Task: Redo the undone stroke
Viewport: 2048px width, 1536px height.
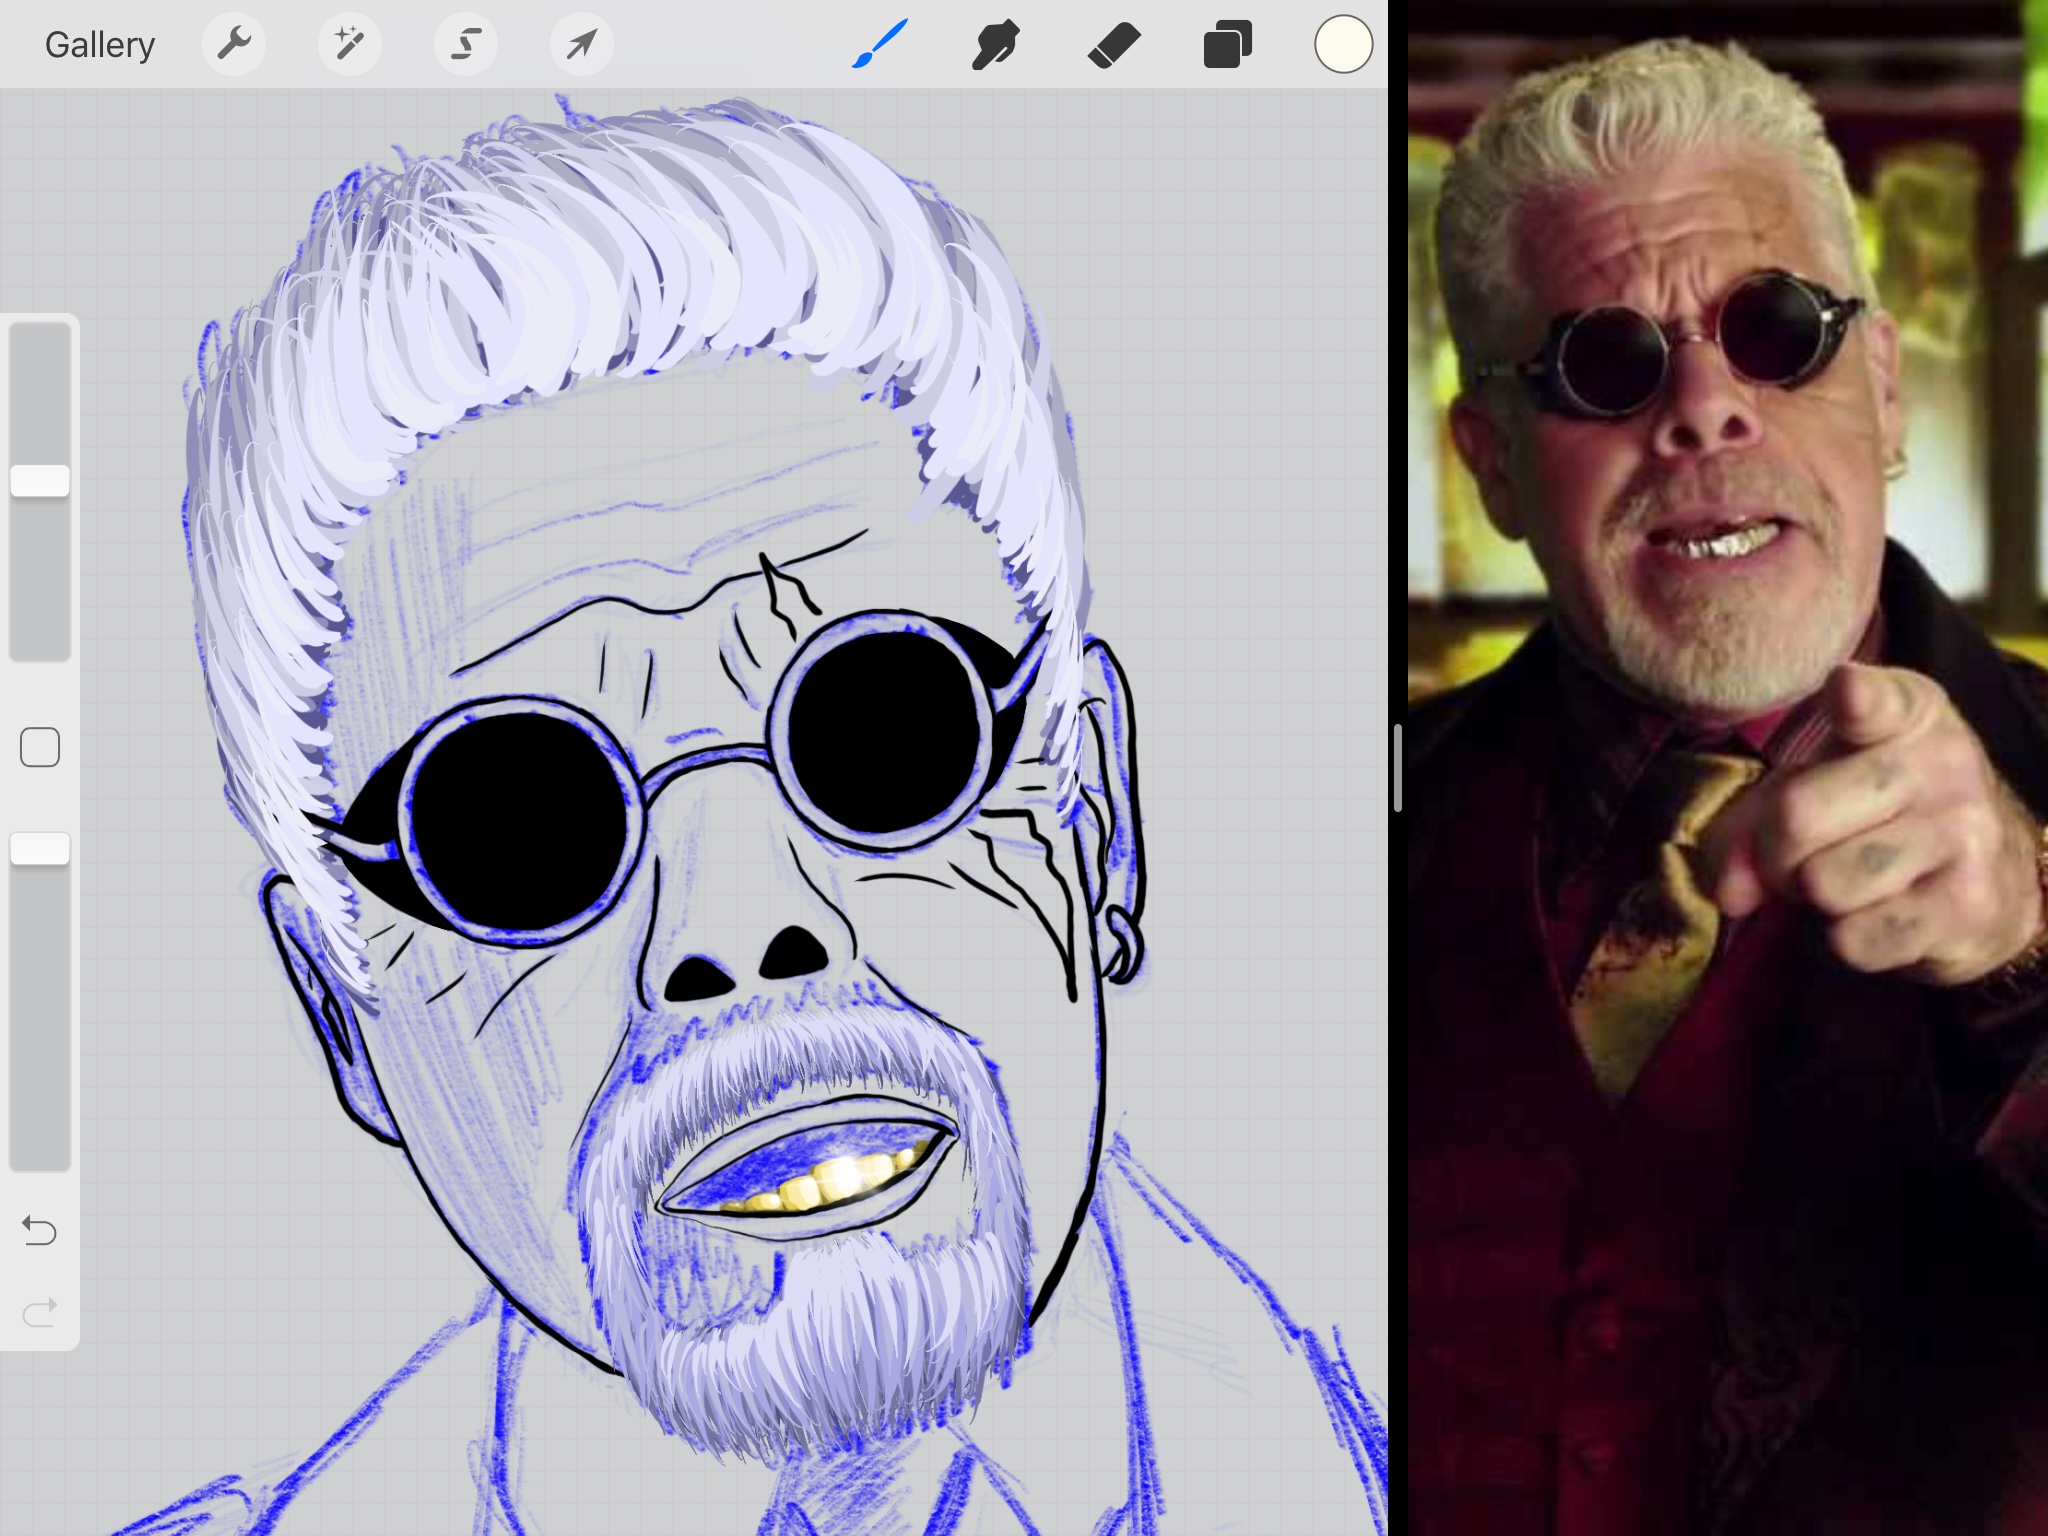Action: pos(40,1312)
